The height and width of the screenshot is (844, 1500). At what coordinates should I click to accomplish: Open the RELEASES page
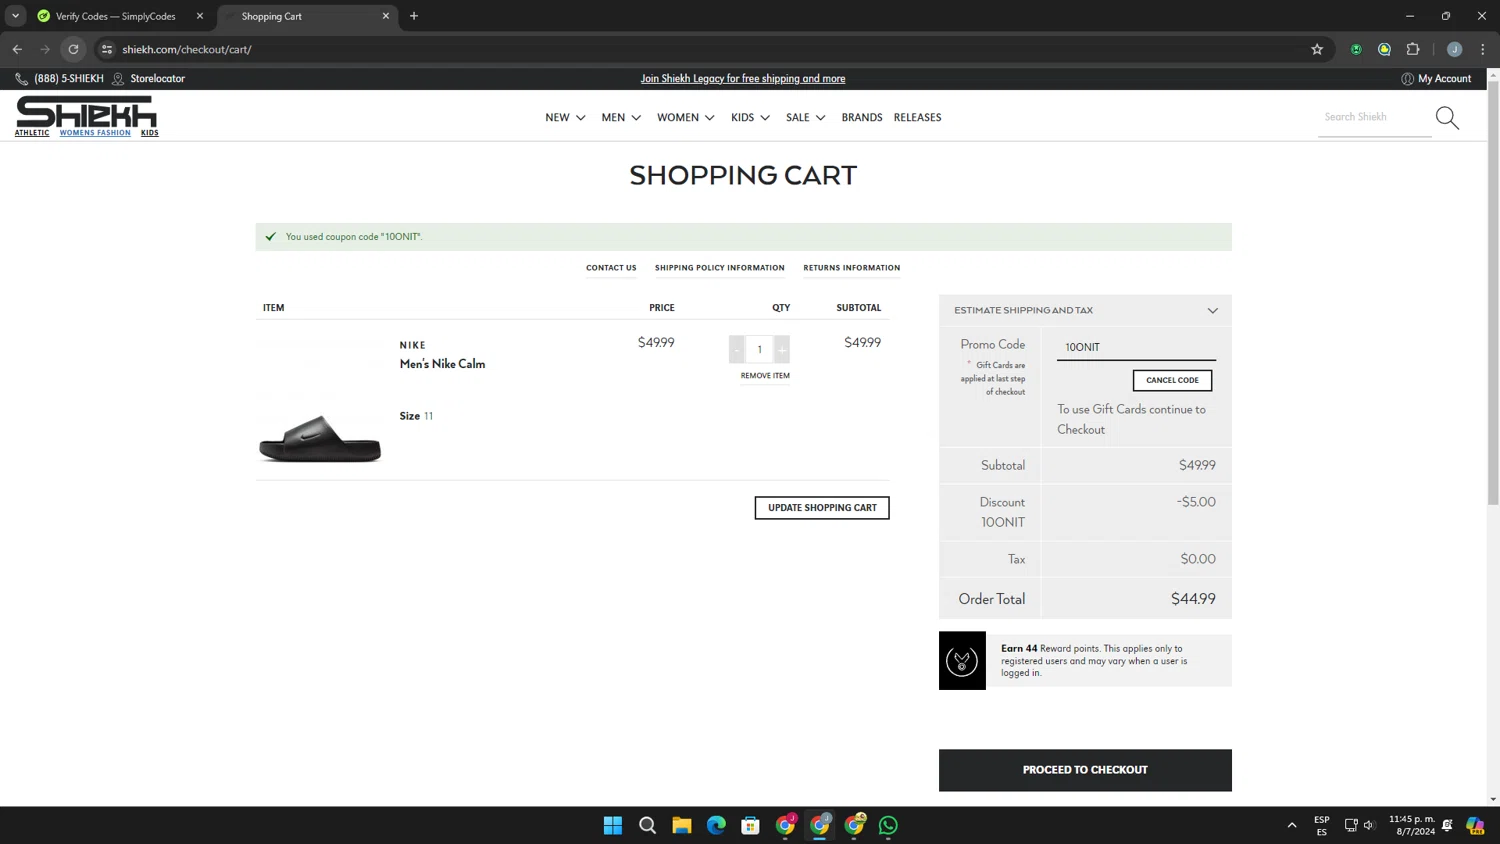click(x=917, y=117)
